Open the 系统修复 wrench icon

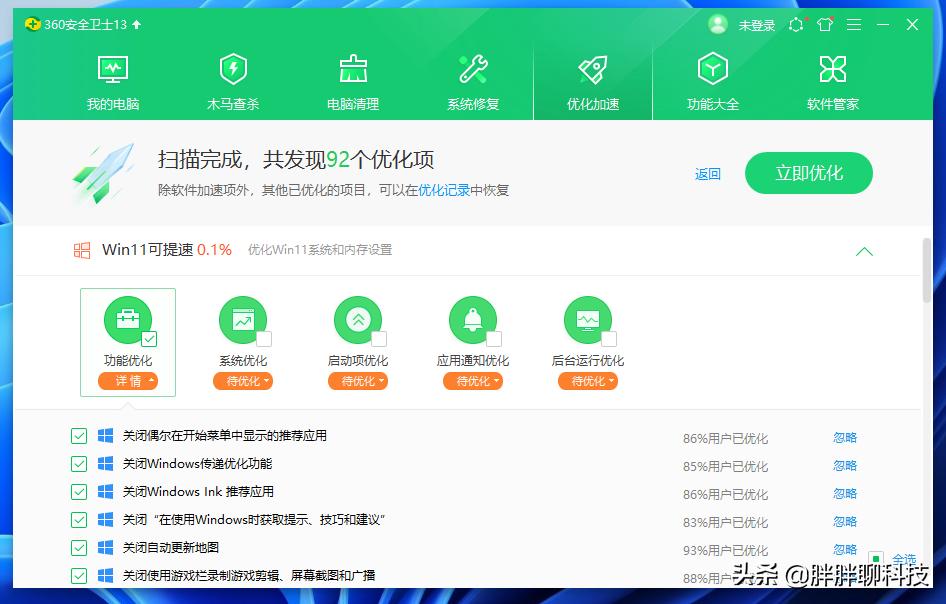[473, 70]
